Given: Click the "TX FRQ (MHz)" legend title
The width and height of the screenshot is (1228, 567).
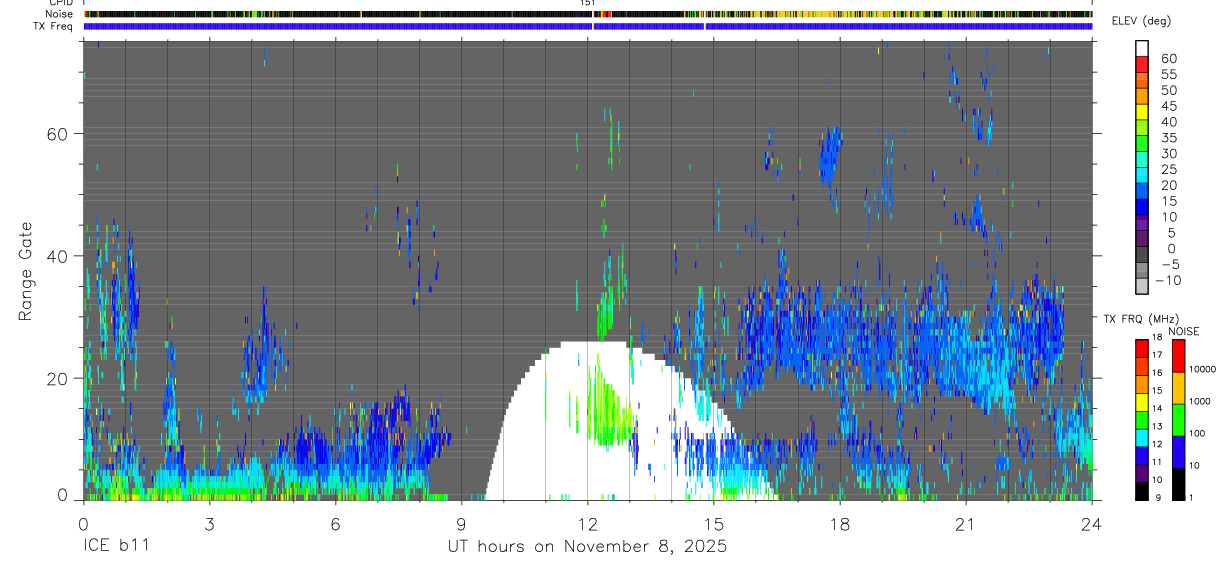Looking at the screenshot, I should (1141, 319).
